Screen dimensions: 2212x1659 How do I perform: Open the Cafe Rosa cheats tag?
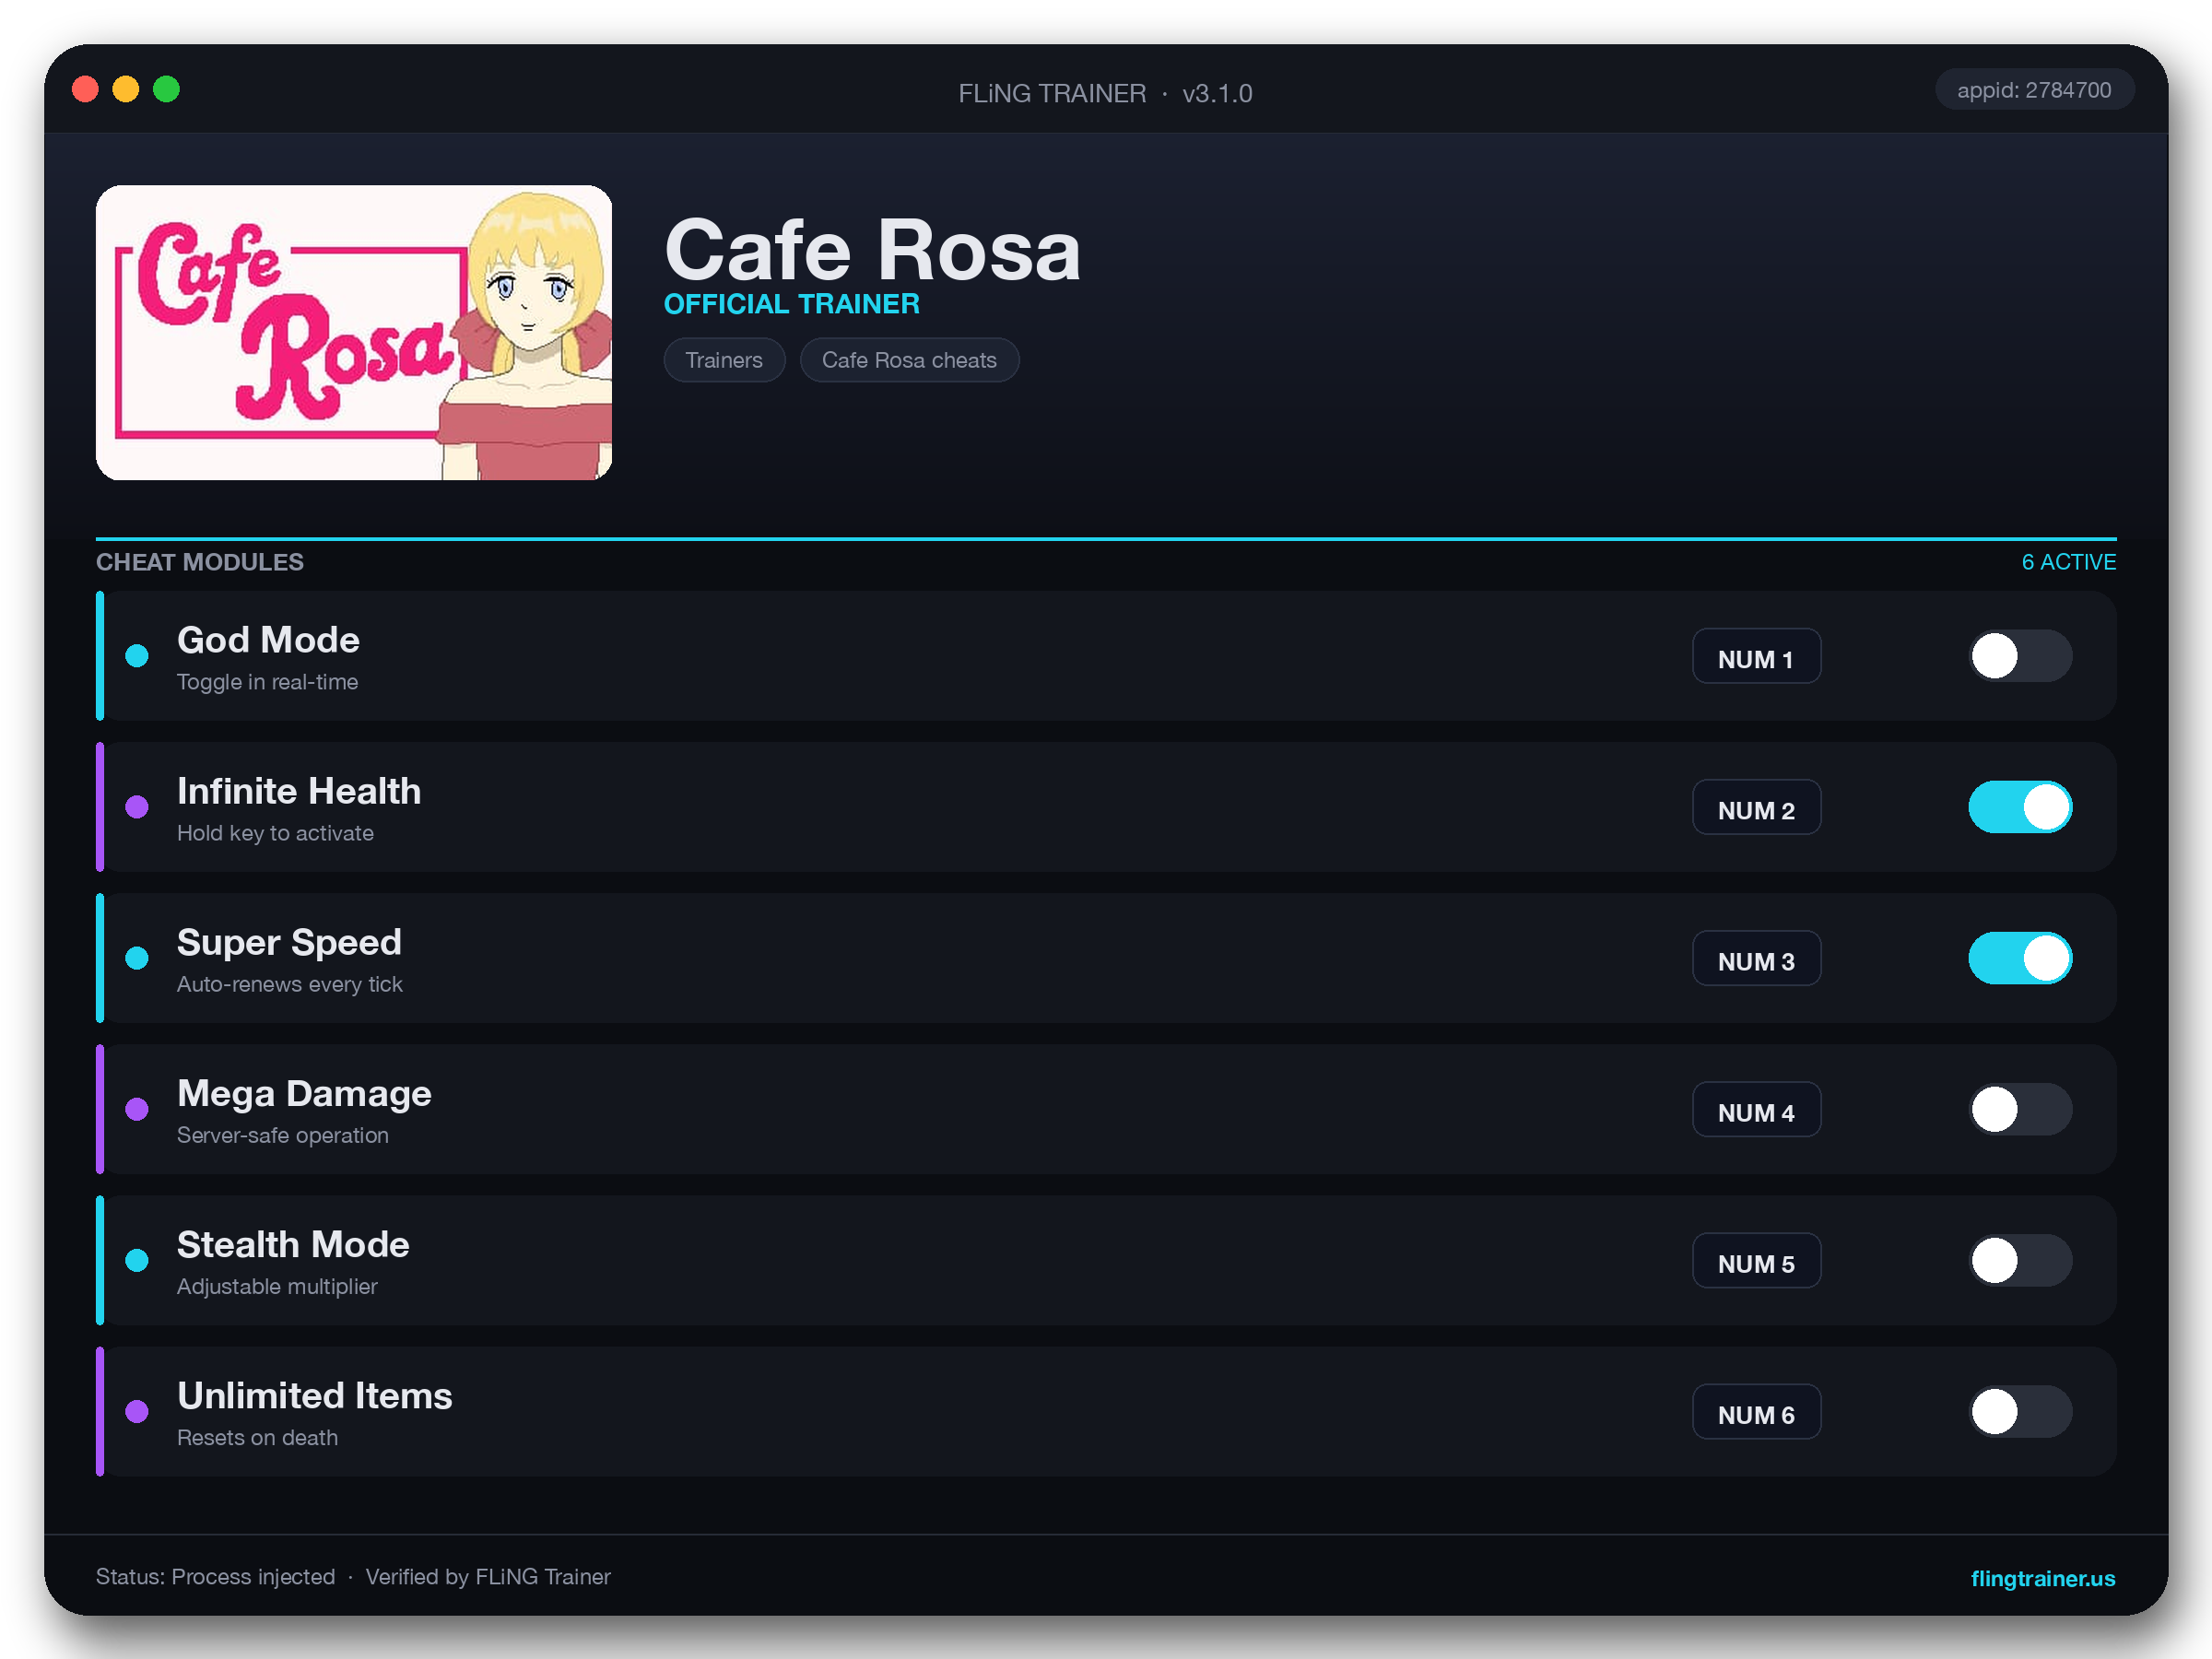[x=909, y=360]
